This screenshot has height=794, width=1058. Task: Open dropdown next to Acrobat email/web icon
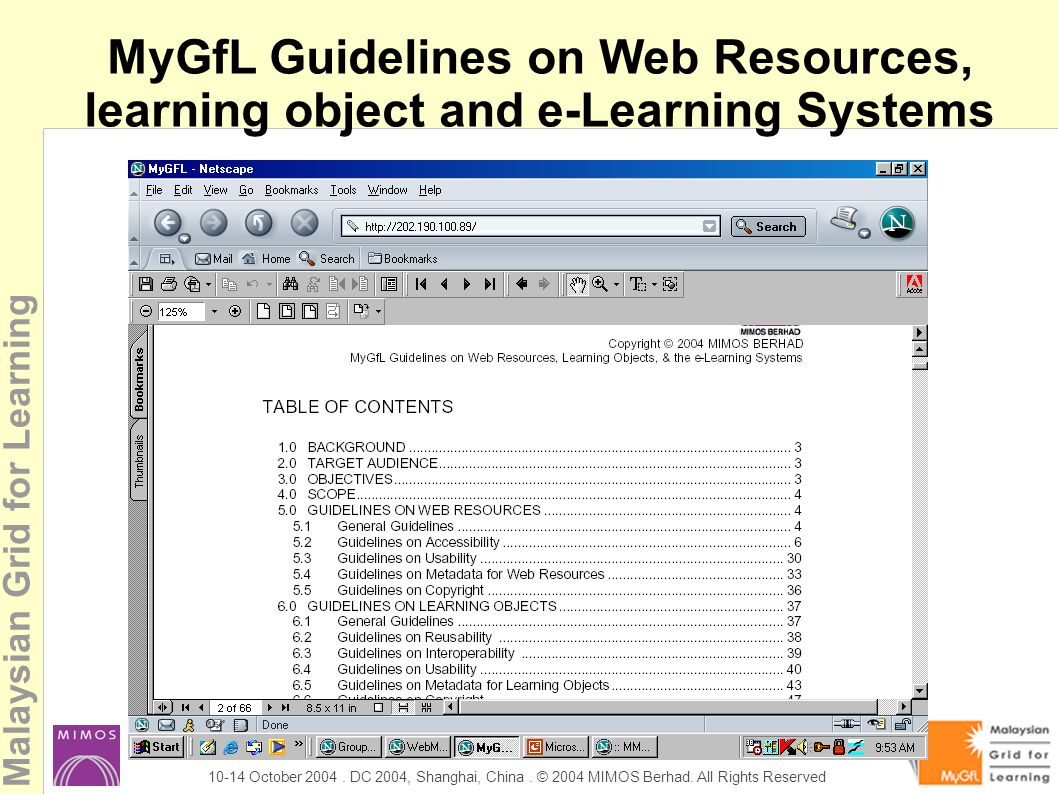[208, 285]
